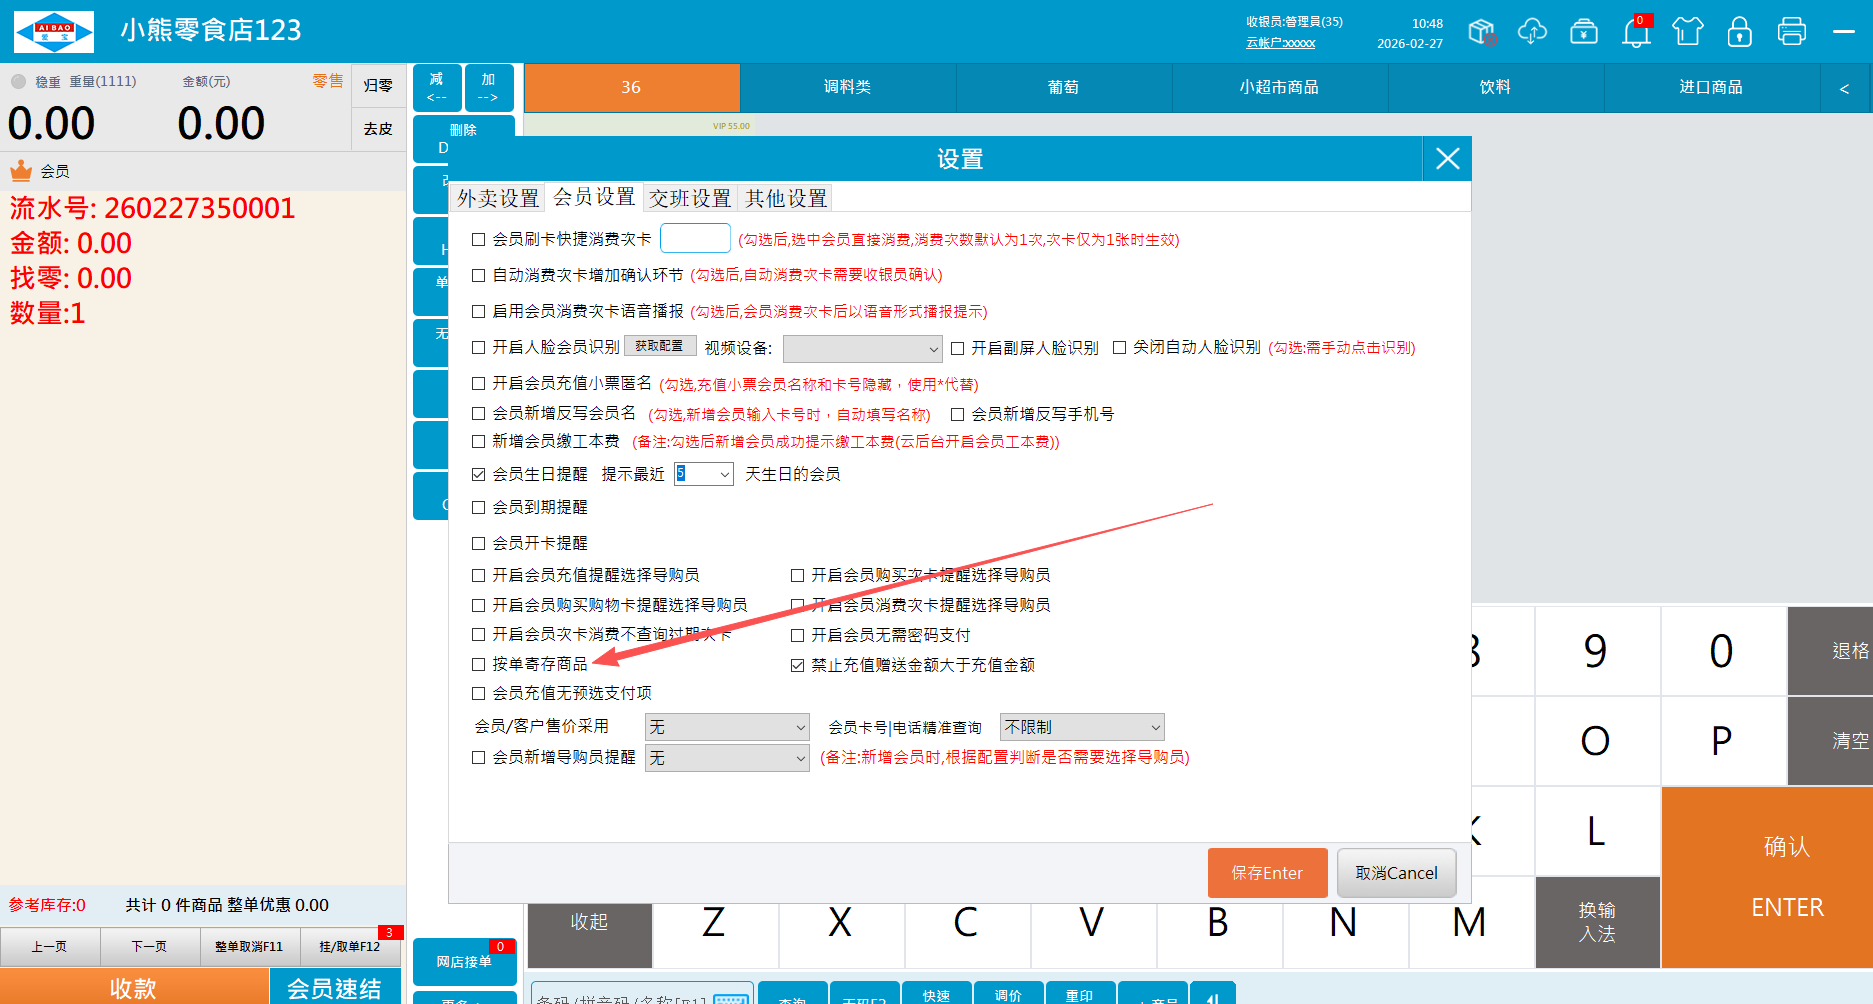
Task: Uncheck the 会员生日提醒 checkbox
Action: tap(479, 474)
